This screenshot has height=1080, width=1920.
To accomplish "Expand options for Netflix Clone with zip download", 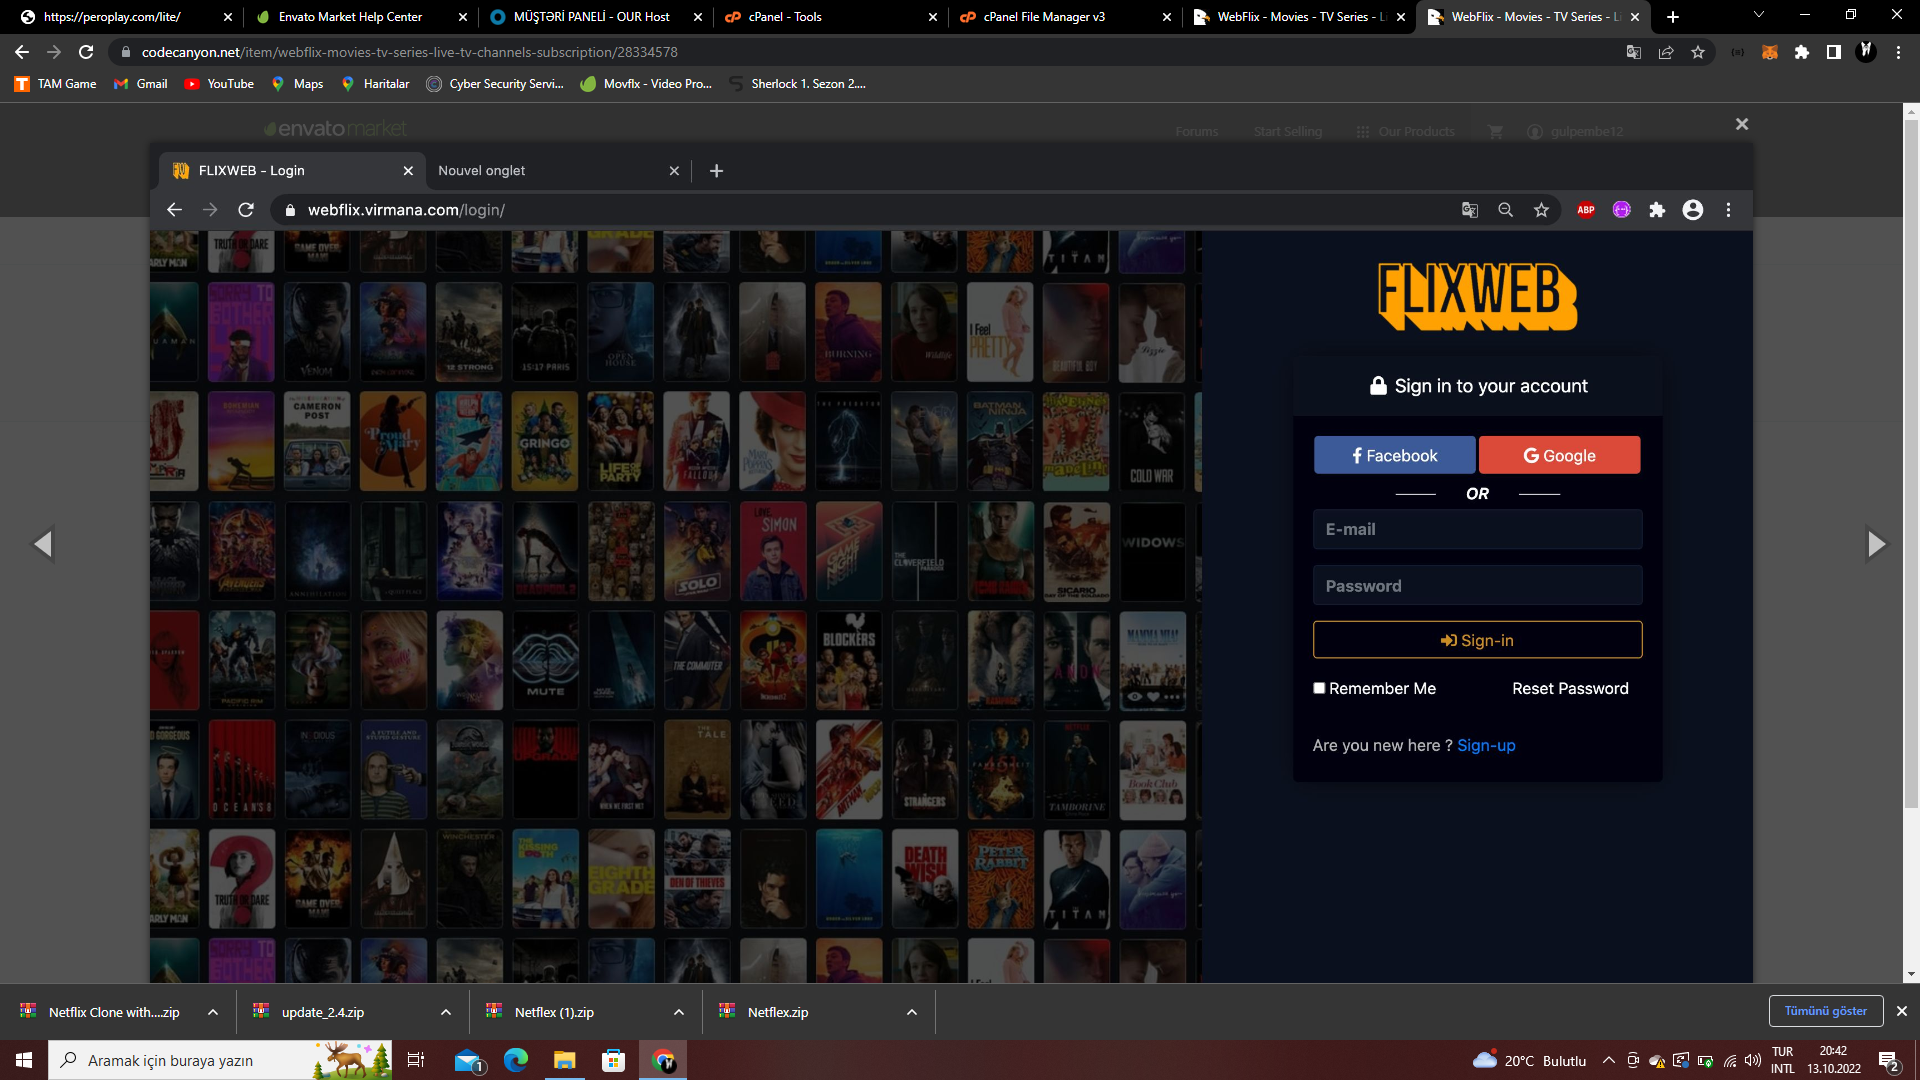I will pyautogui.click(x=213, y=1012).
